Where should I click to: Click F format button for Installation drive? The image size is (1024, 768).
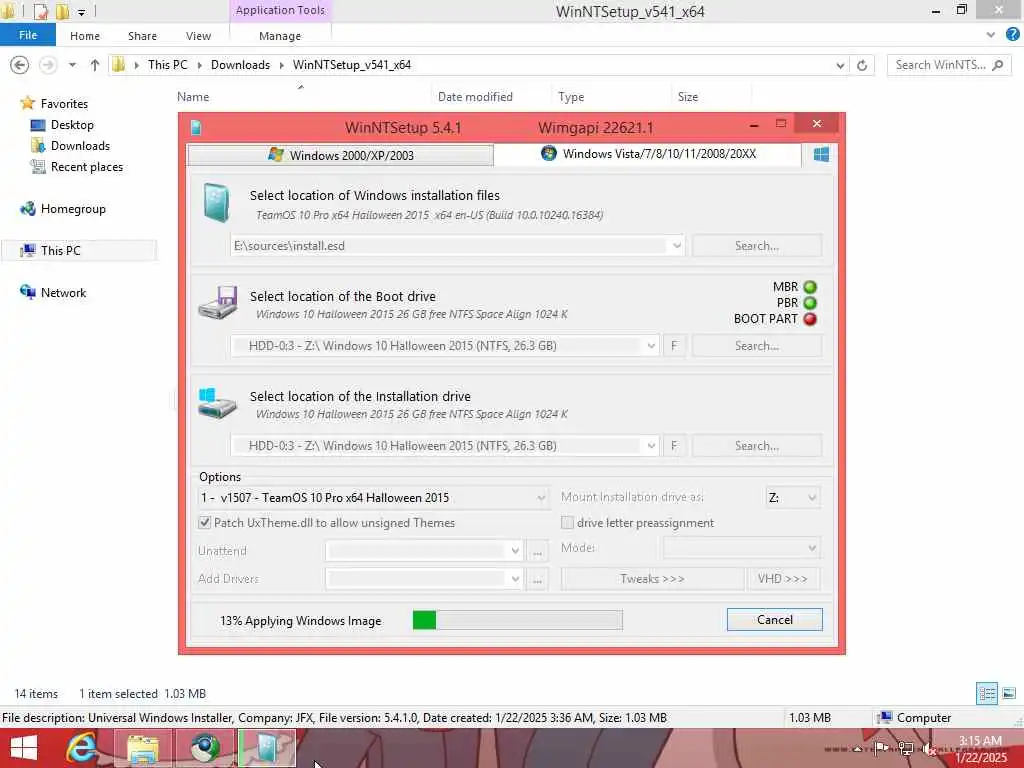674,446
